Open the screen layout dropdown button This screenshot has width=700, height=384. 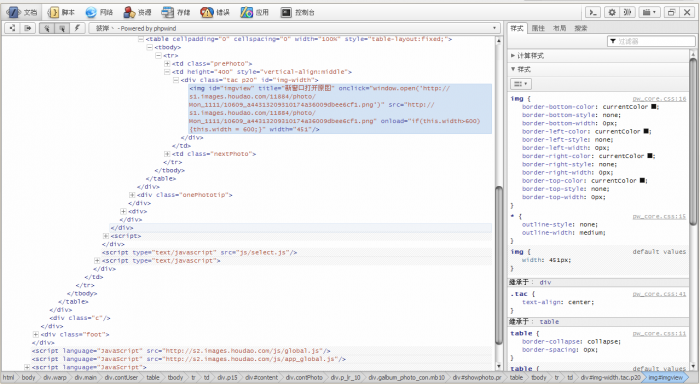649,13
